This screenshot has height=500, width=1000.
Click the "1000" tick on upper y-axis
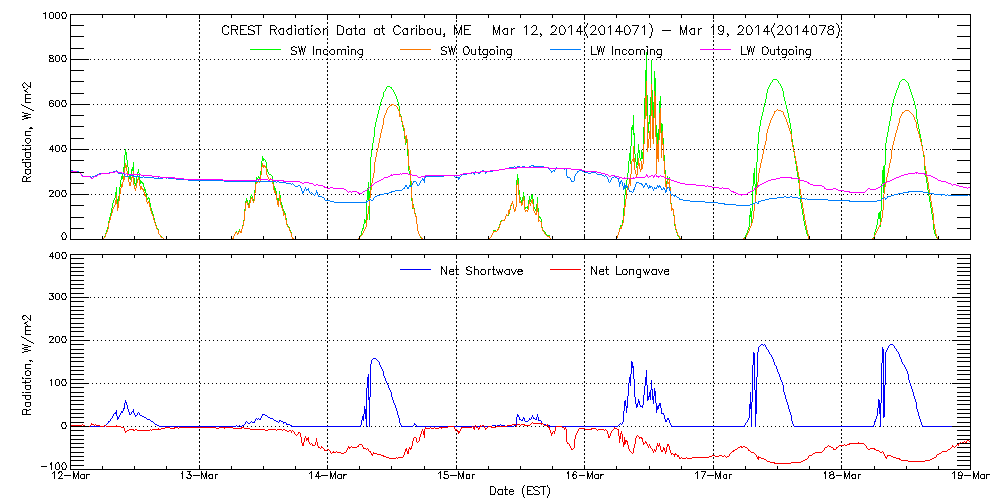coord(52,18)
